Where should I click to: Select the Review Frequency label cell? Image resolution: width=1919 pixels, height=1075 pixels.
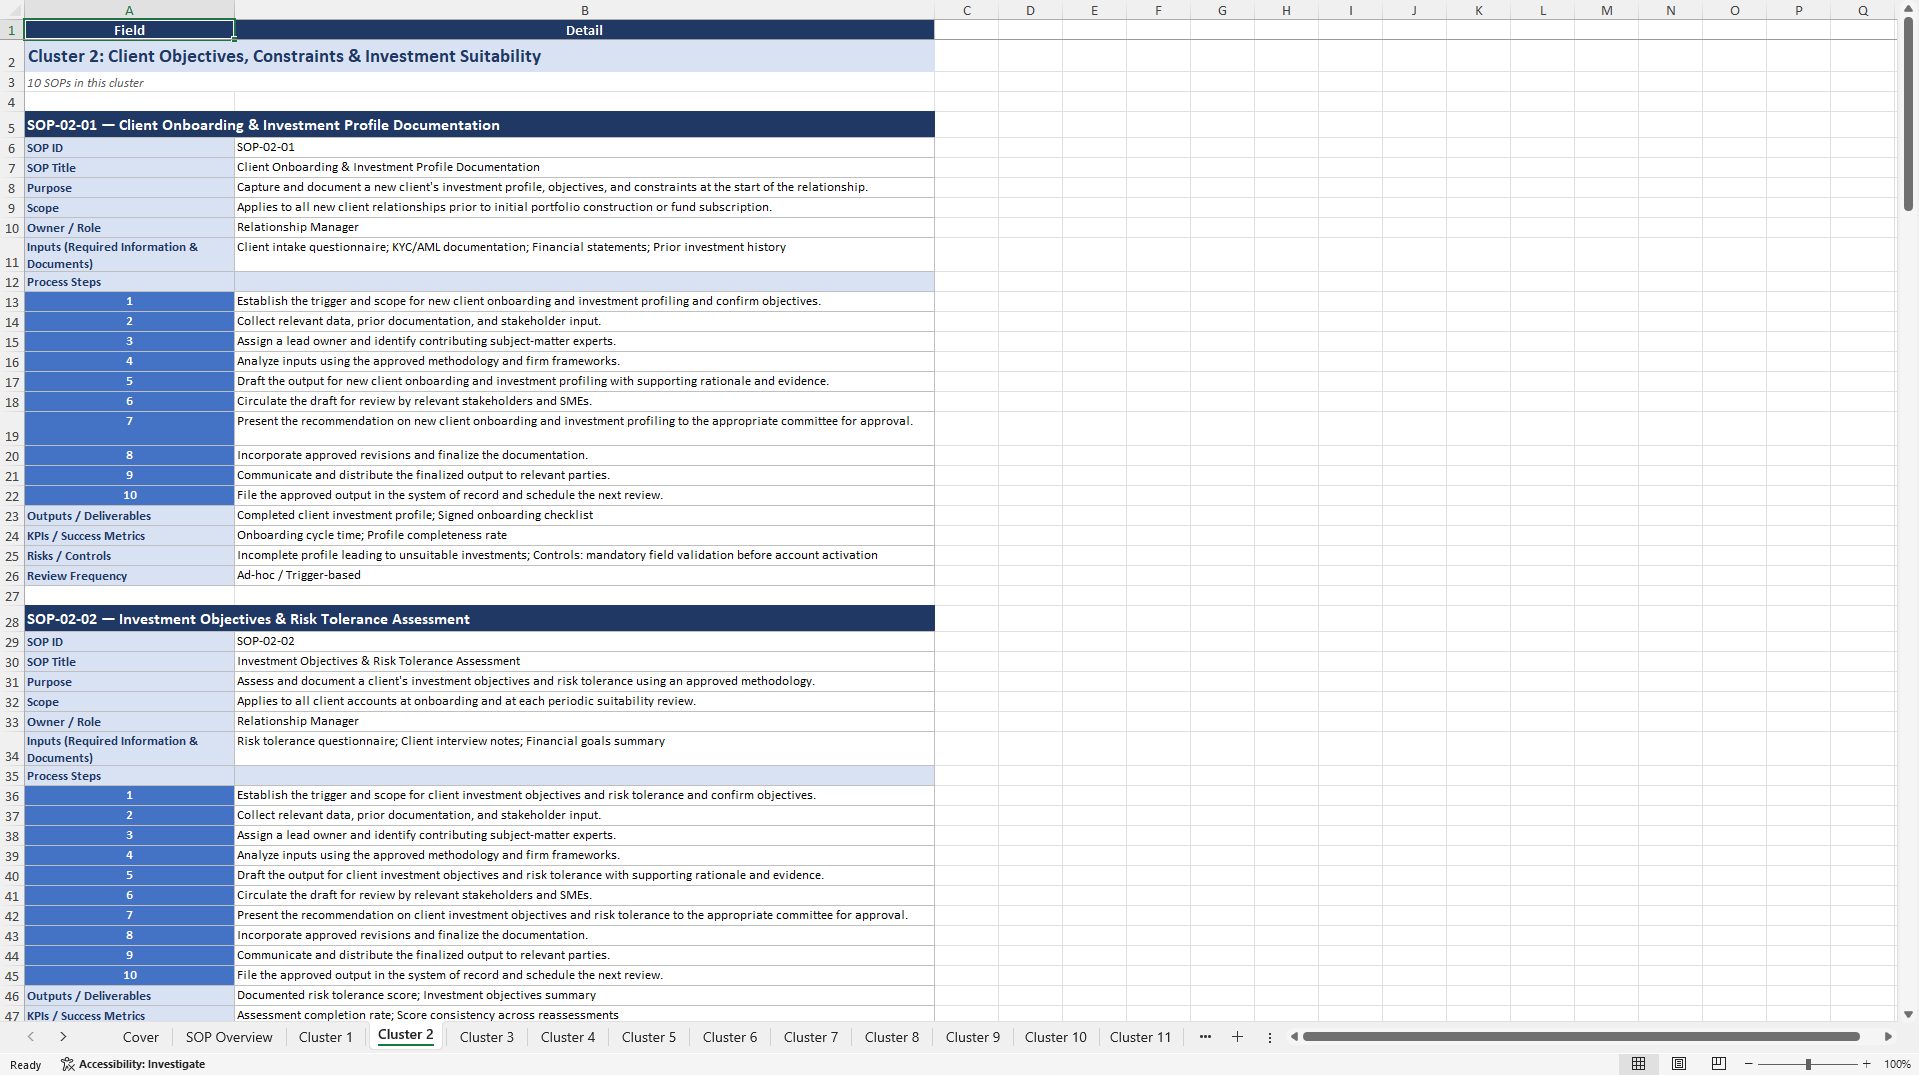[x=129, y=576]
